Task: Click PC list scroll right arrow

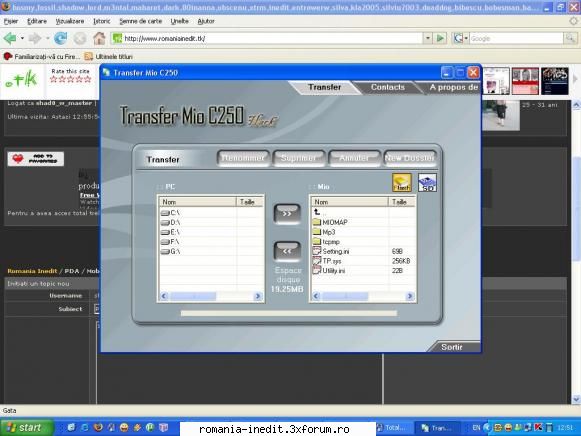Action: [x=258, y=296]
